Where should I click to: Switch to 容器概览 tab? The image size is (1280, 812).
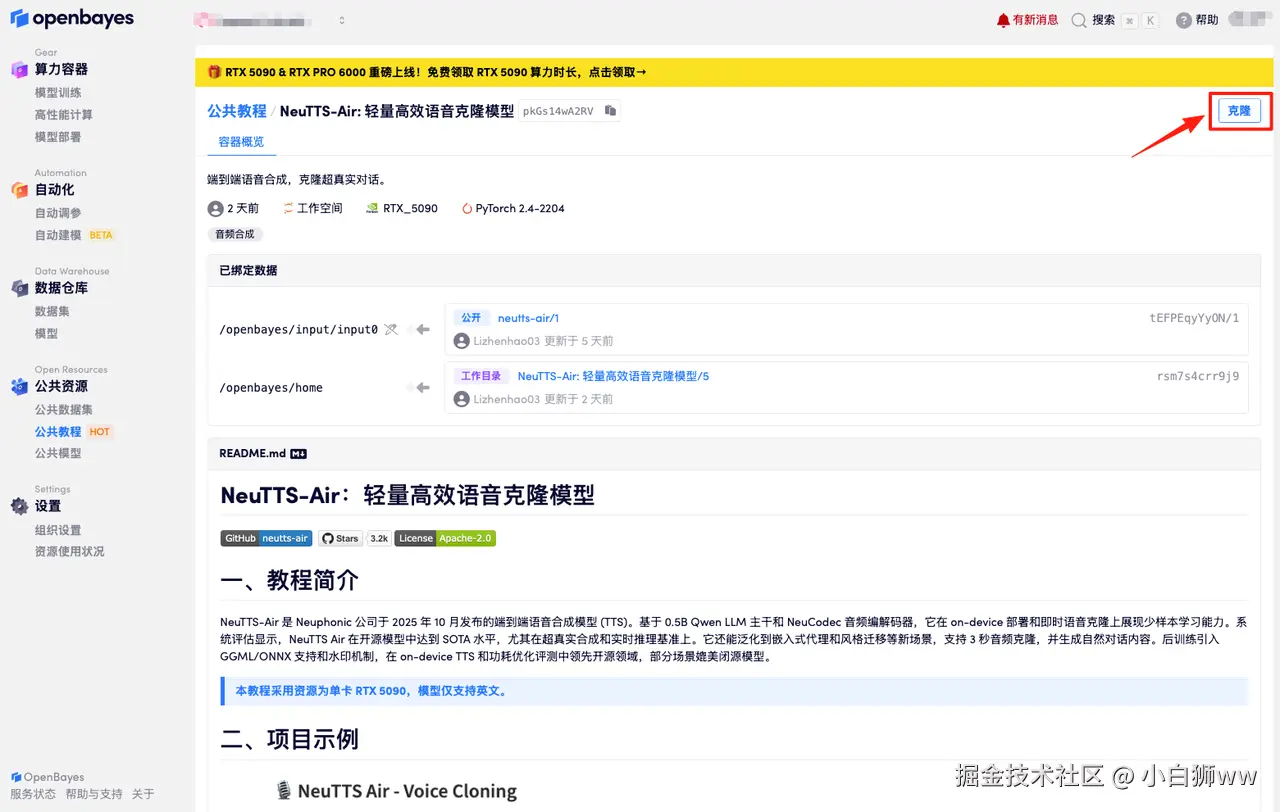(242, 142)
